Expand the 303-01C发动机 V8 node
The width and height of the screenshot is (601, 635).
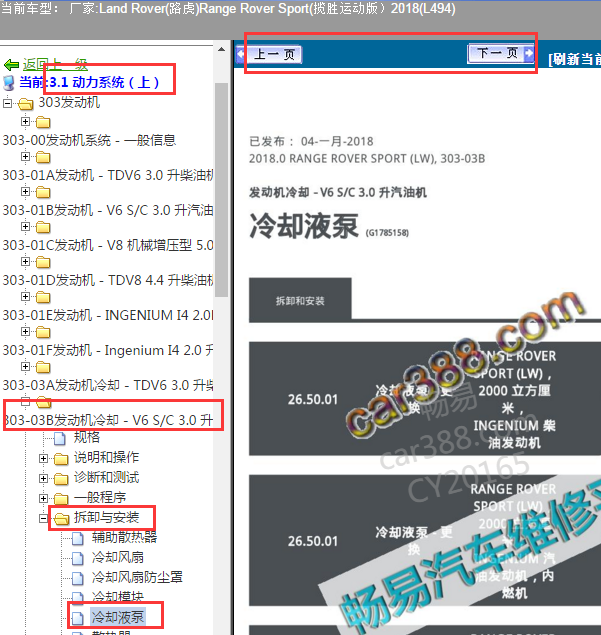click(x=26, y=226)
